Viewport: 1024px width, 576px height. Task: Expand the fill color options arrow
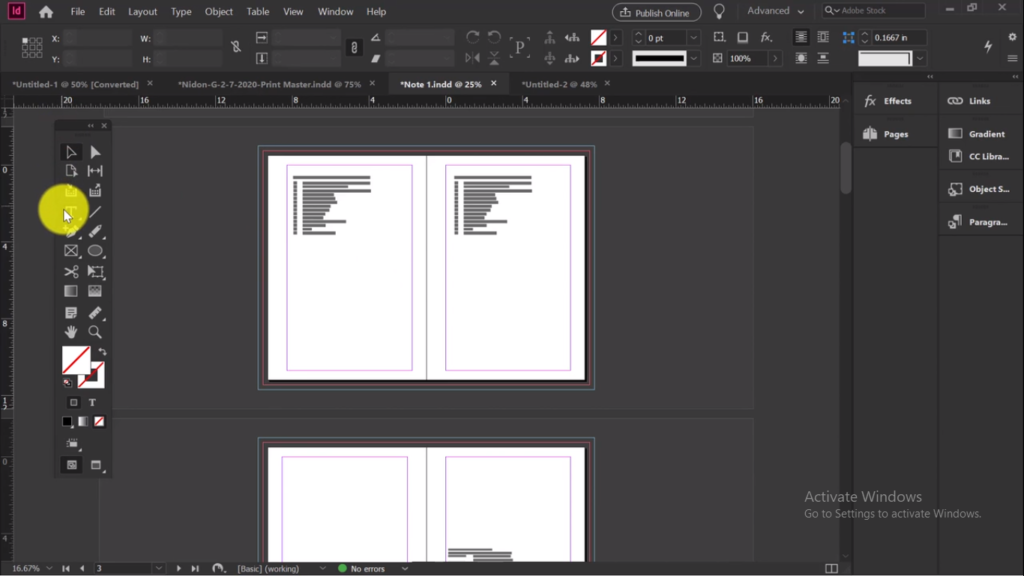[615, 38]
